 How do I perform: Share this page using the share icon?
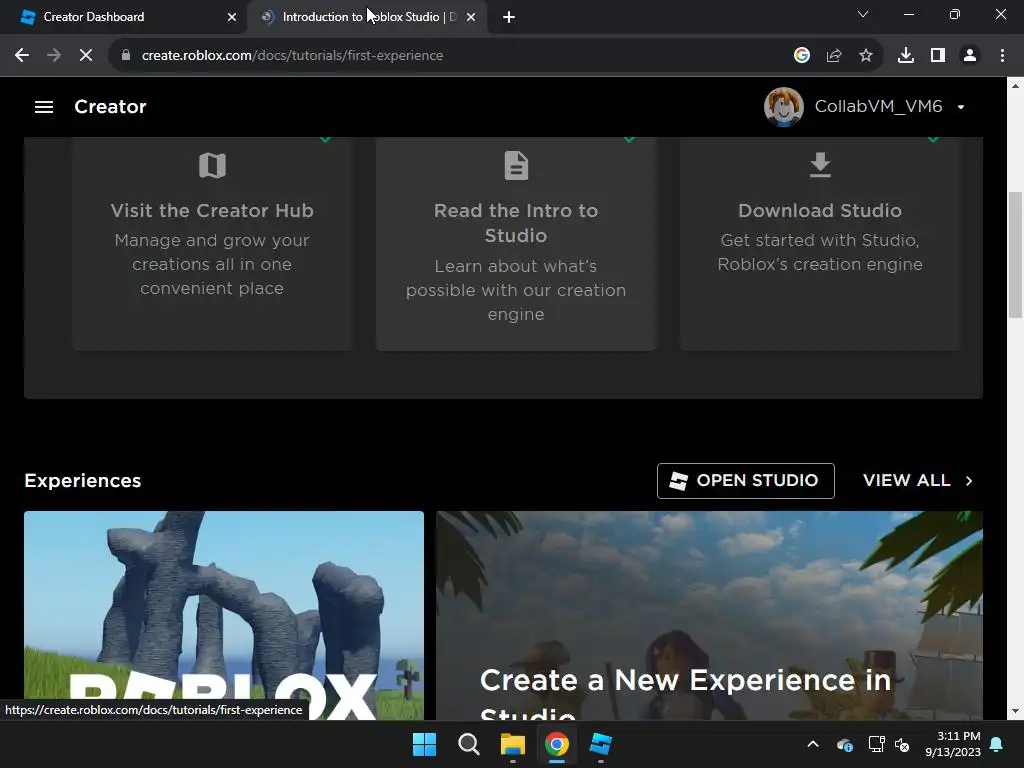(x=834, y=56)
